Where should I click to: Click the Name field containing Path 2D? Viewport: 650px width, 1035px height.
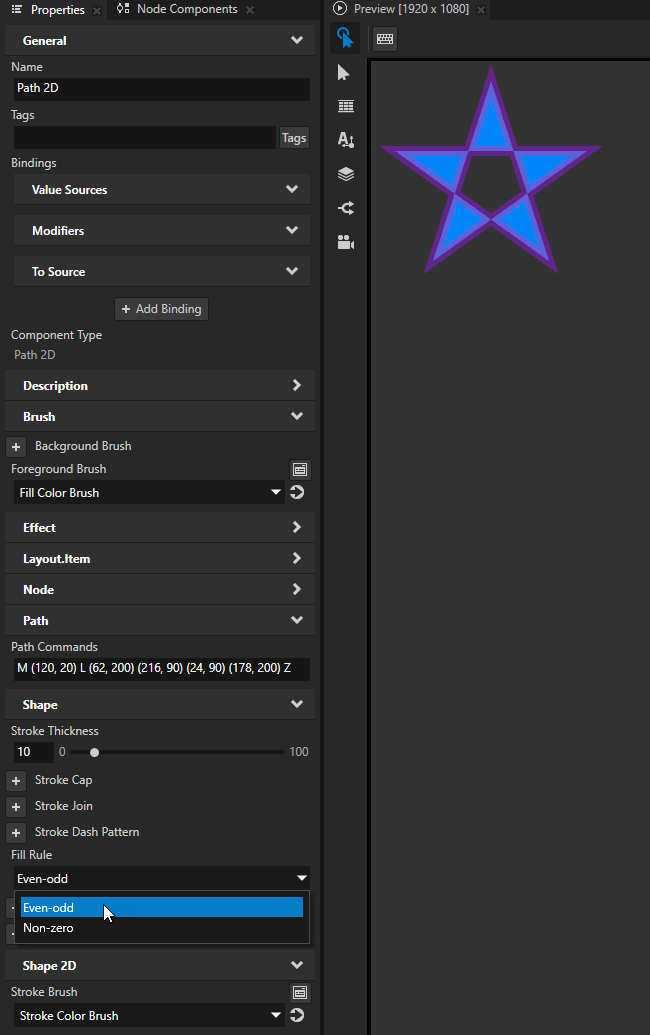click(162, 88)
